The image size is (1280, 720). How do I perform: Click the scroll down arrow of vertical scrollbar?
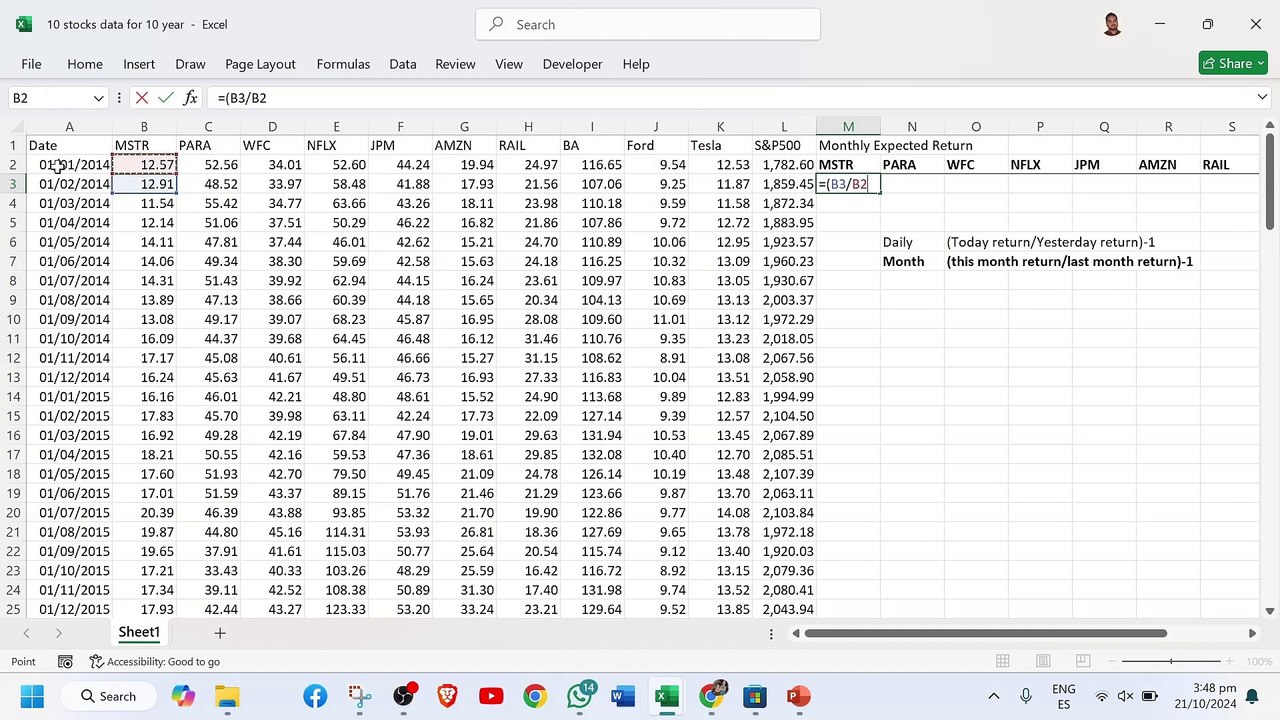[x=1270, y=610]
